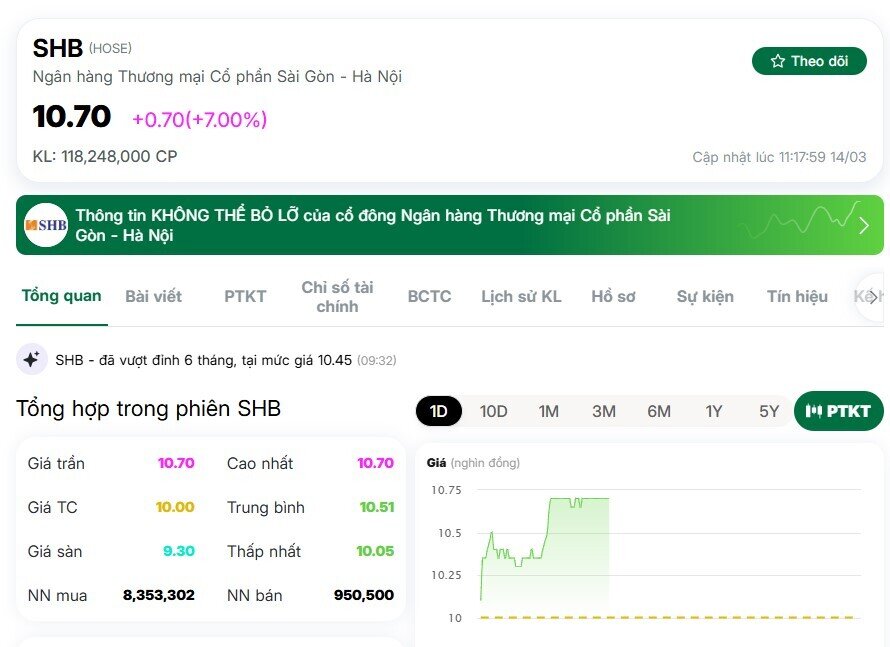Click the yellow dashed reference price line
This screenshot has height=647, width=890.
(666, 617)
